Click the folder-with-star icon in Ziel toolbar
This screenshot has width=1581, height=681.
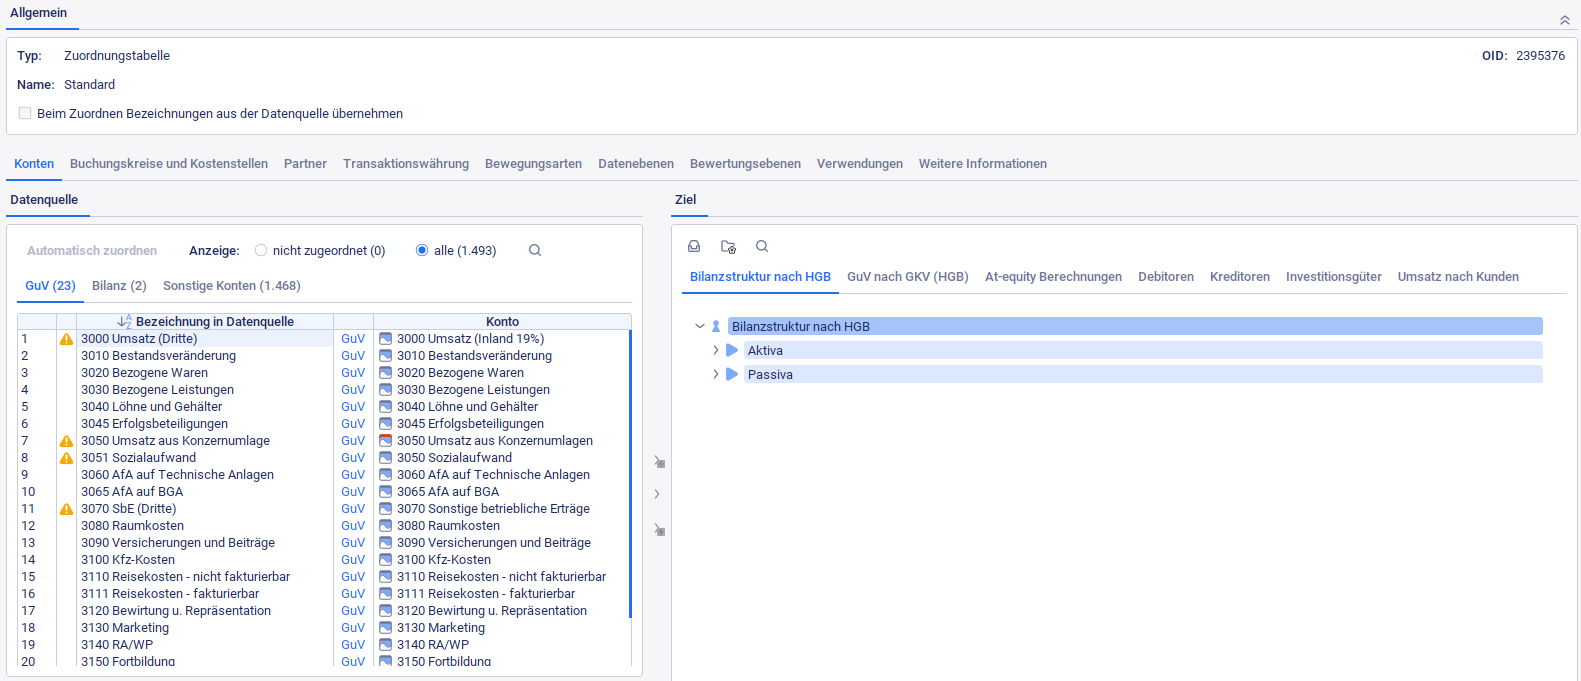pos(728,246)
